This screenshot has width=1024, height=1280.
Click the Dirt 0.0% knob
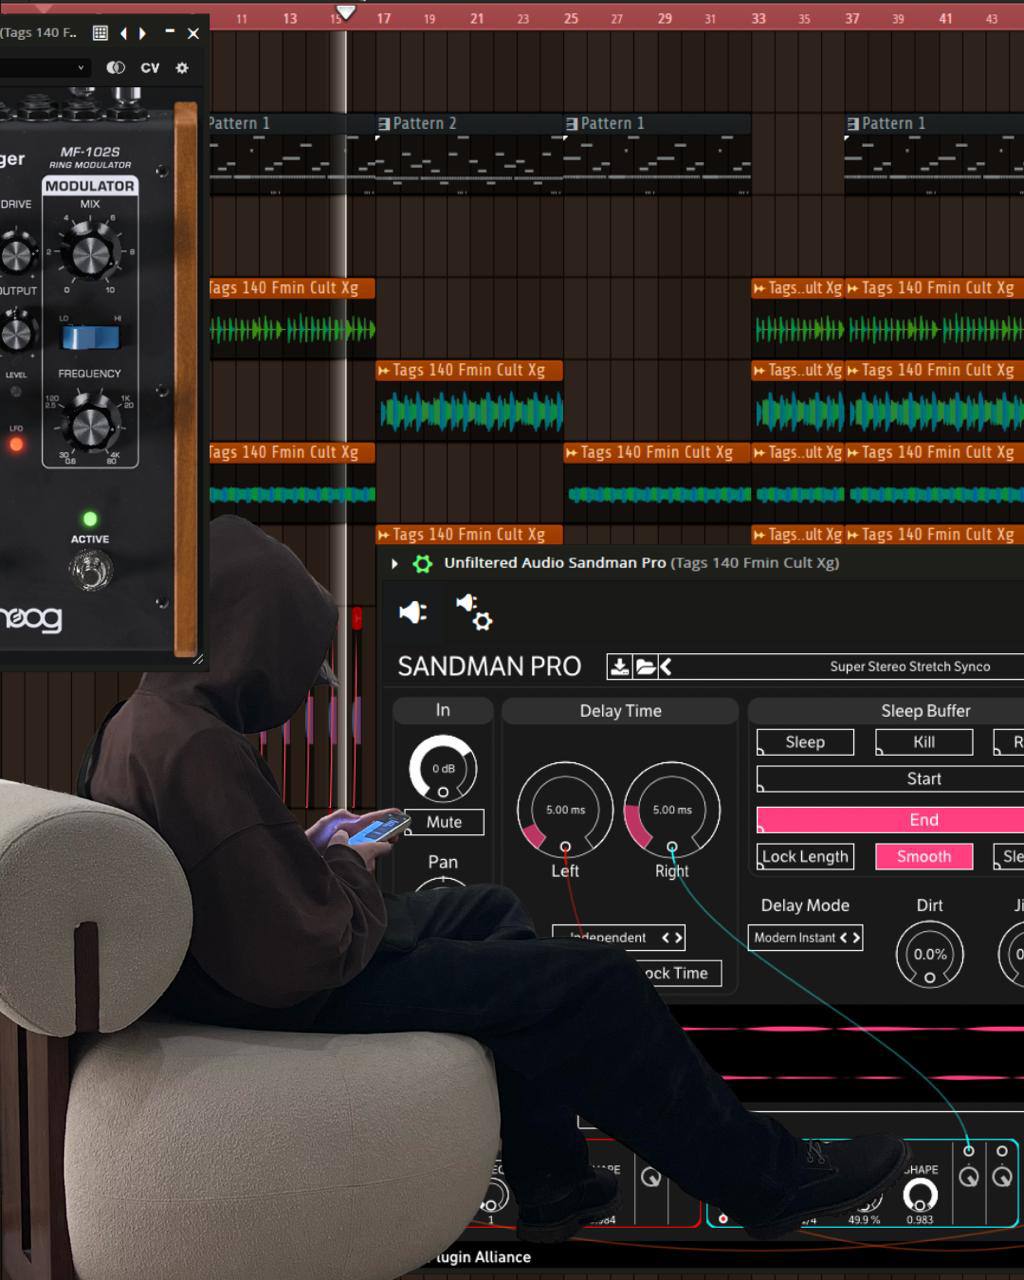click(x=930, y=954)
